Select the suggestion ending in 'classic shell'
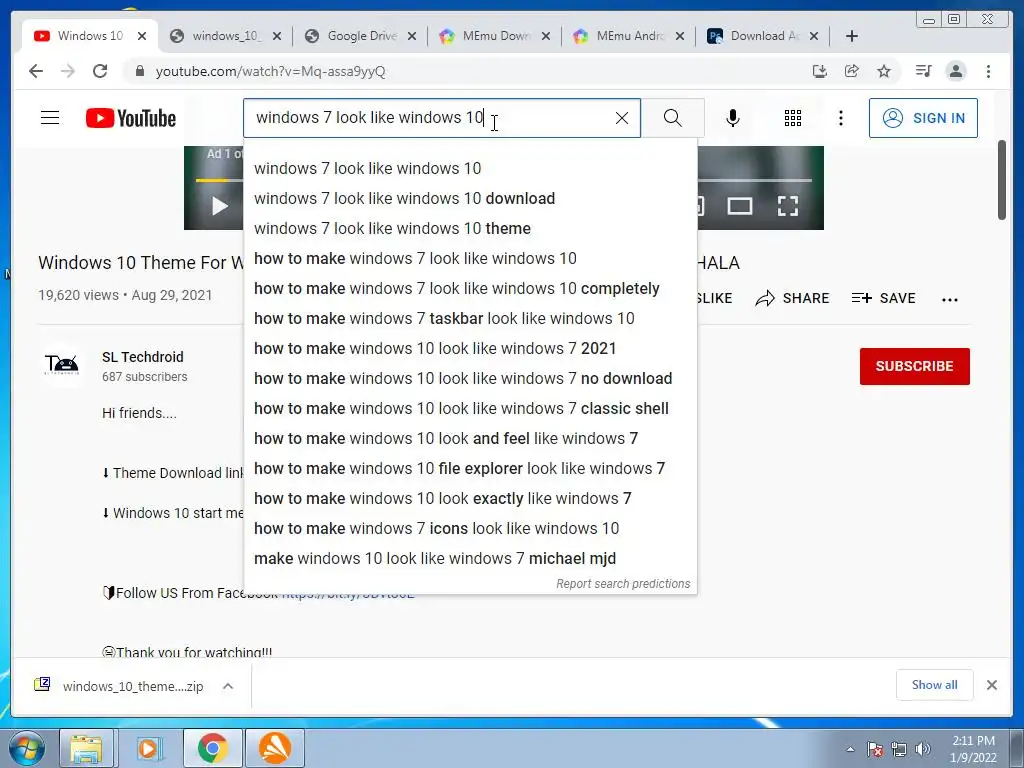This screenshot has width=1024, height=768. (x=470, y=409)
